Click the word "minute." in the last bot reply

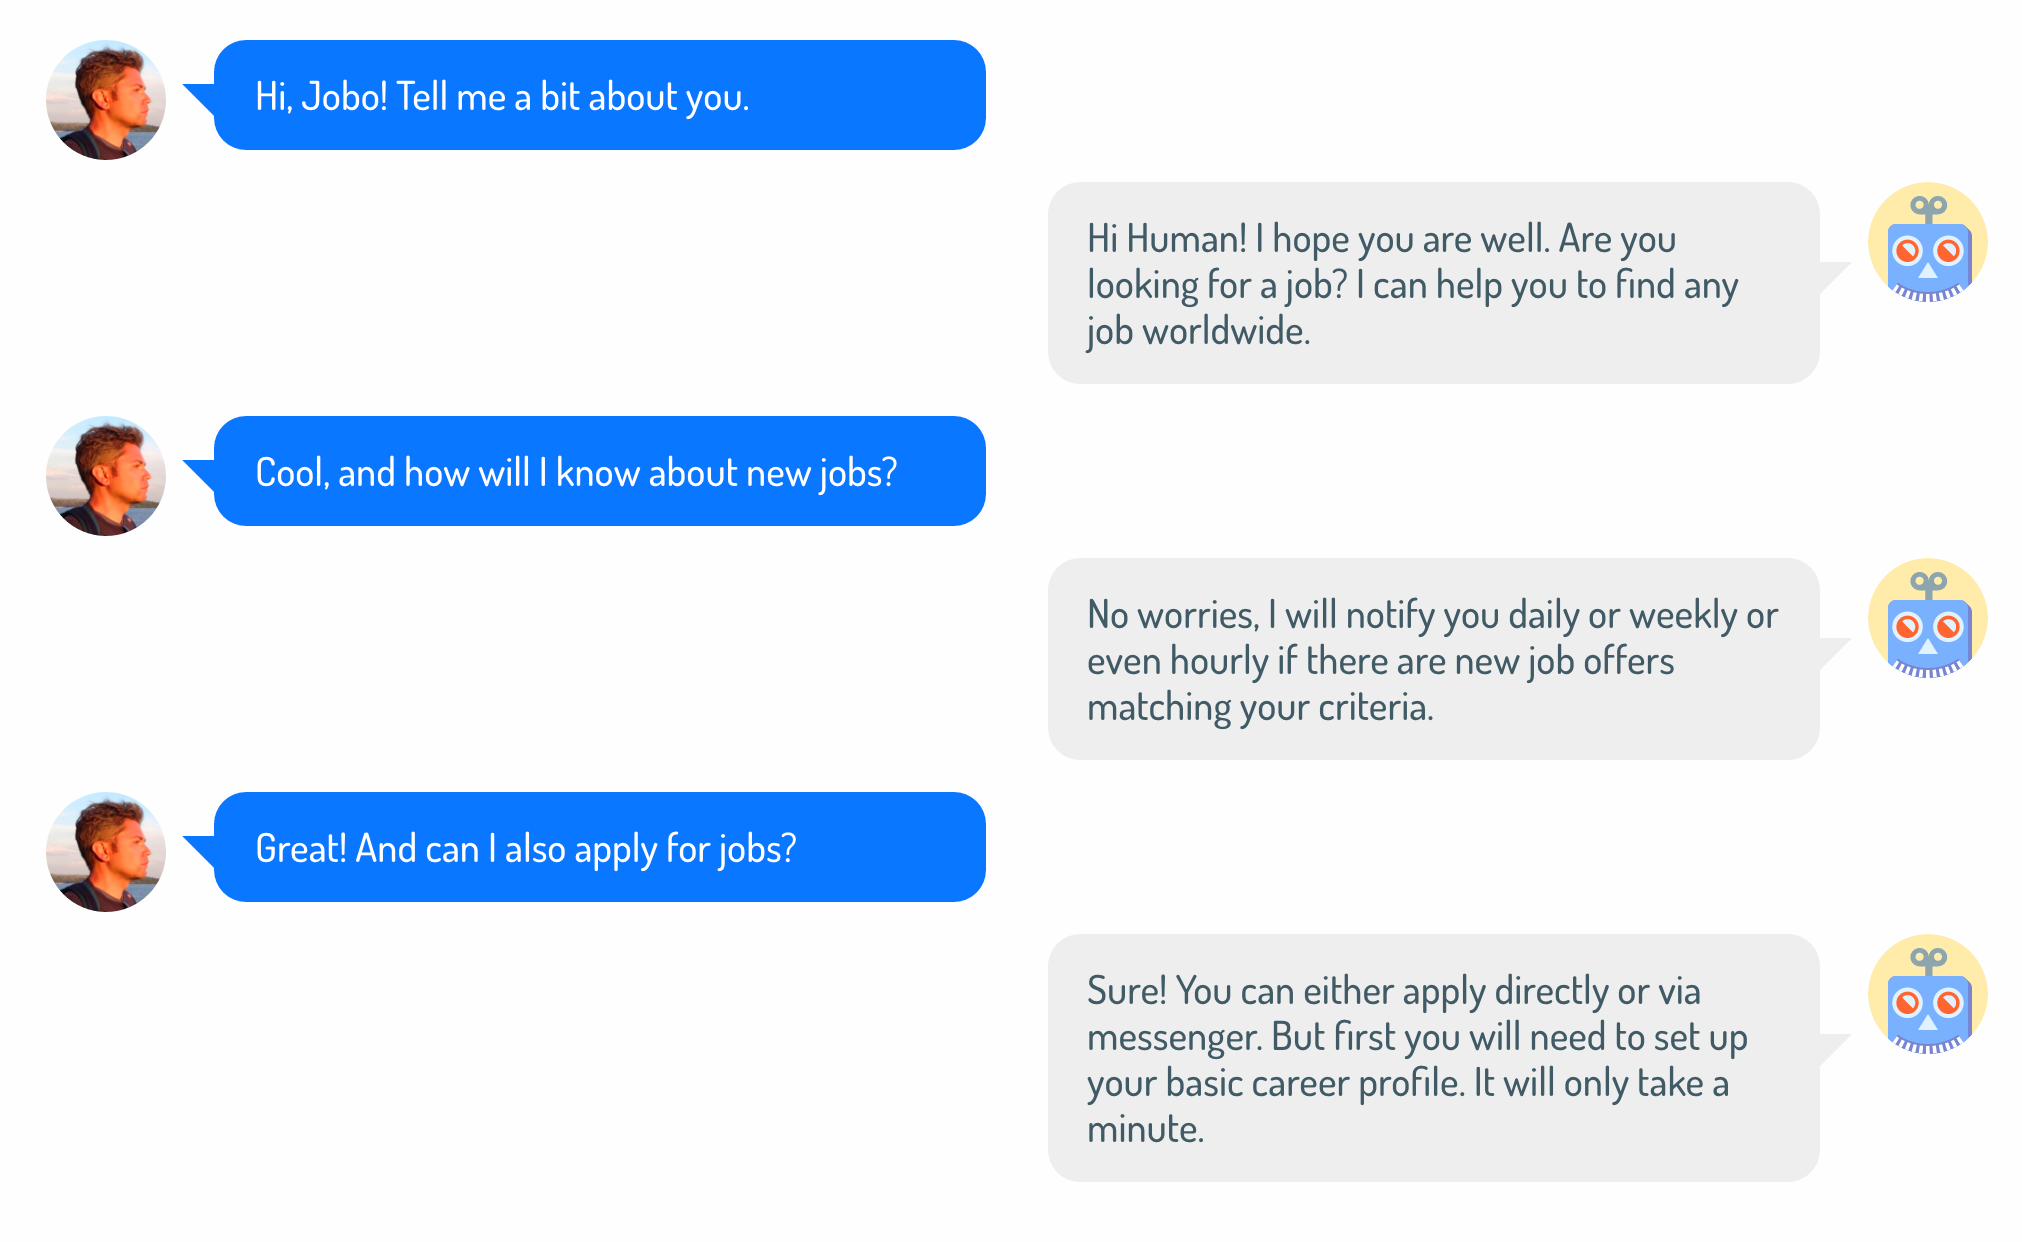pyautogui.click(x=1145, y=1130)
